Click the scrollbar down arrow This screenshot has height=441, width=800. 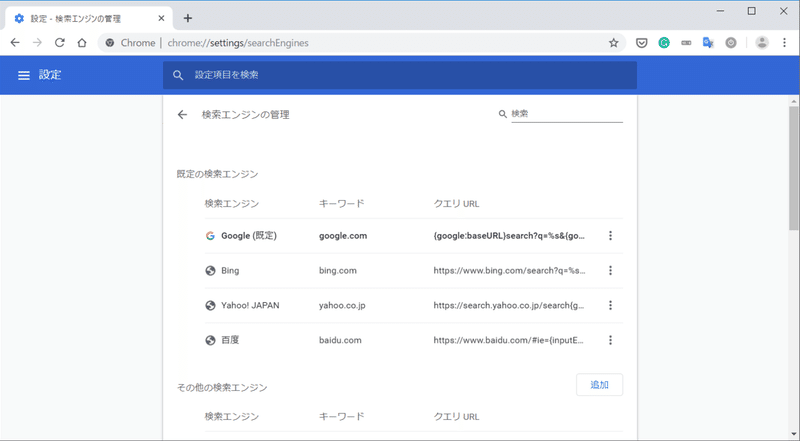coord(794,434)
